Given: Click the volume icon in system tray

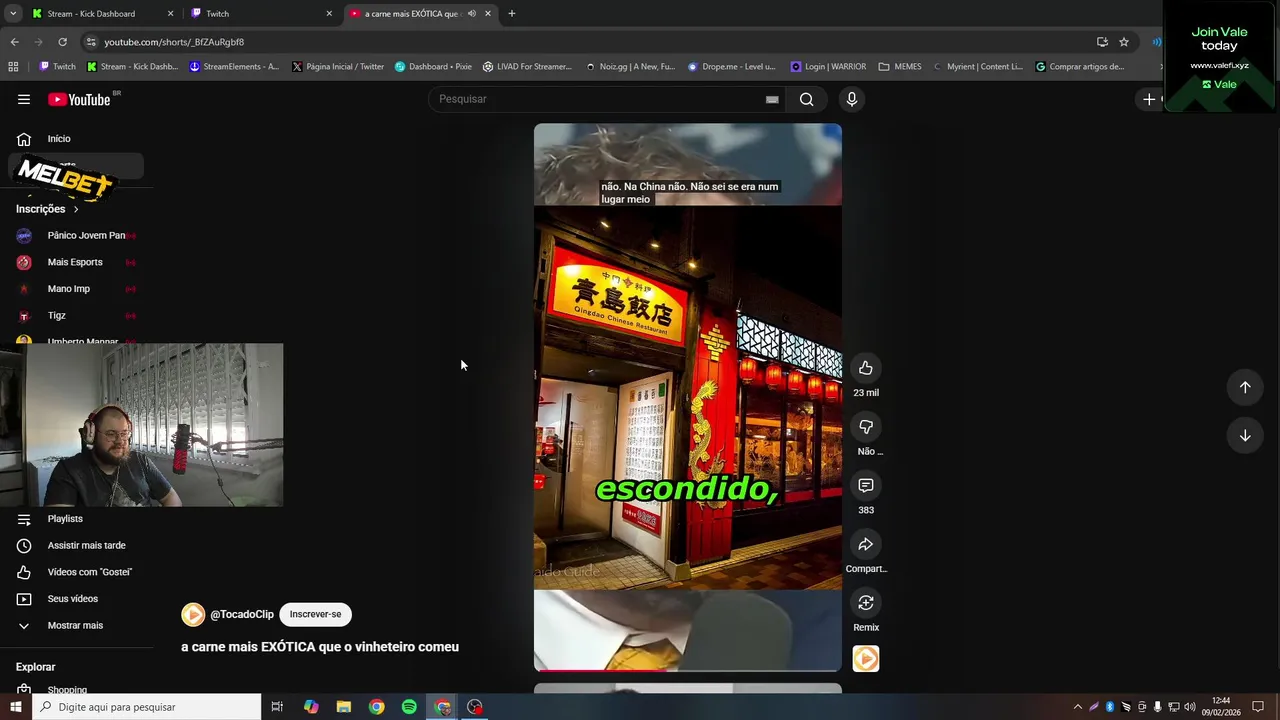Looking at the screenshot, I should click(1189, 707).
